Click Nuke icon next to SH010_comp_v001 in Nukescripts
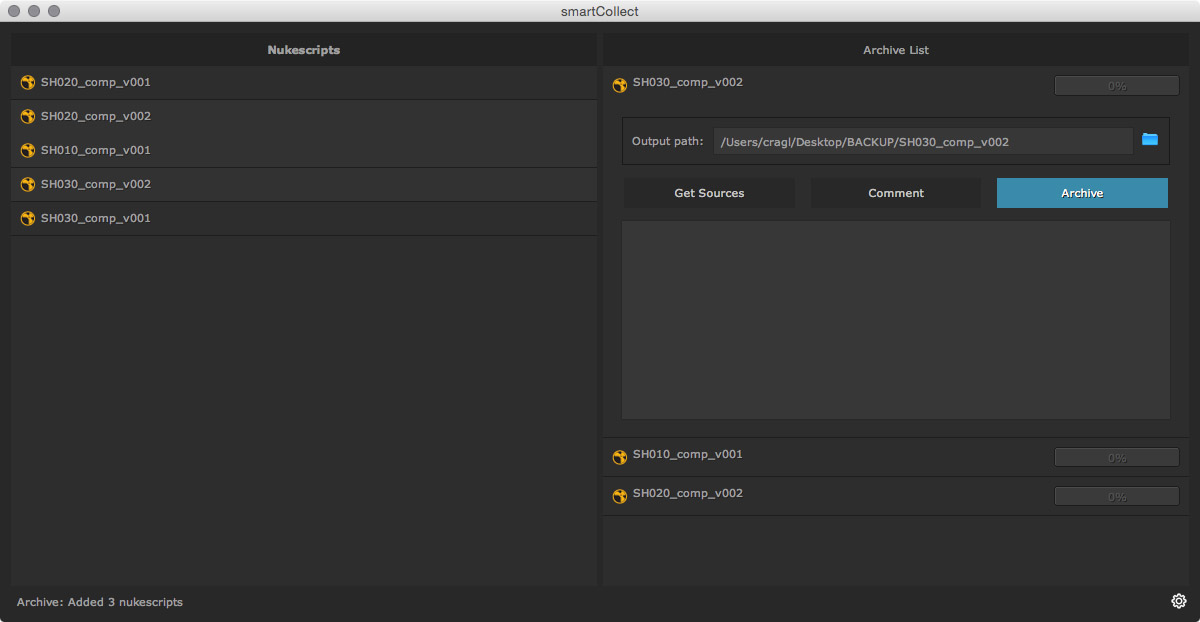1200x622 pixels. [28, 151]
